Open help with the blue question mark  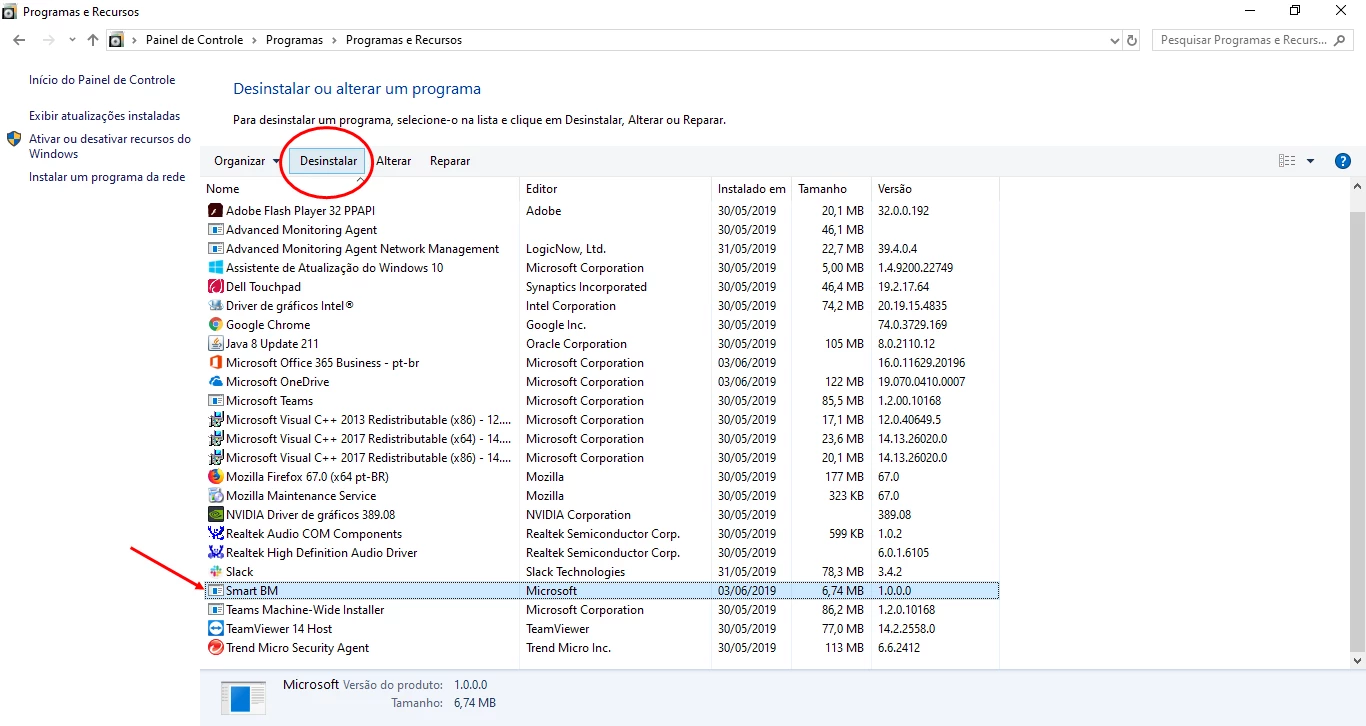click(x=1343, y=161)
